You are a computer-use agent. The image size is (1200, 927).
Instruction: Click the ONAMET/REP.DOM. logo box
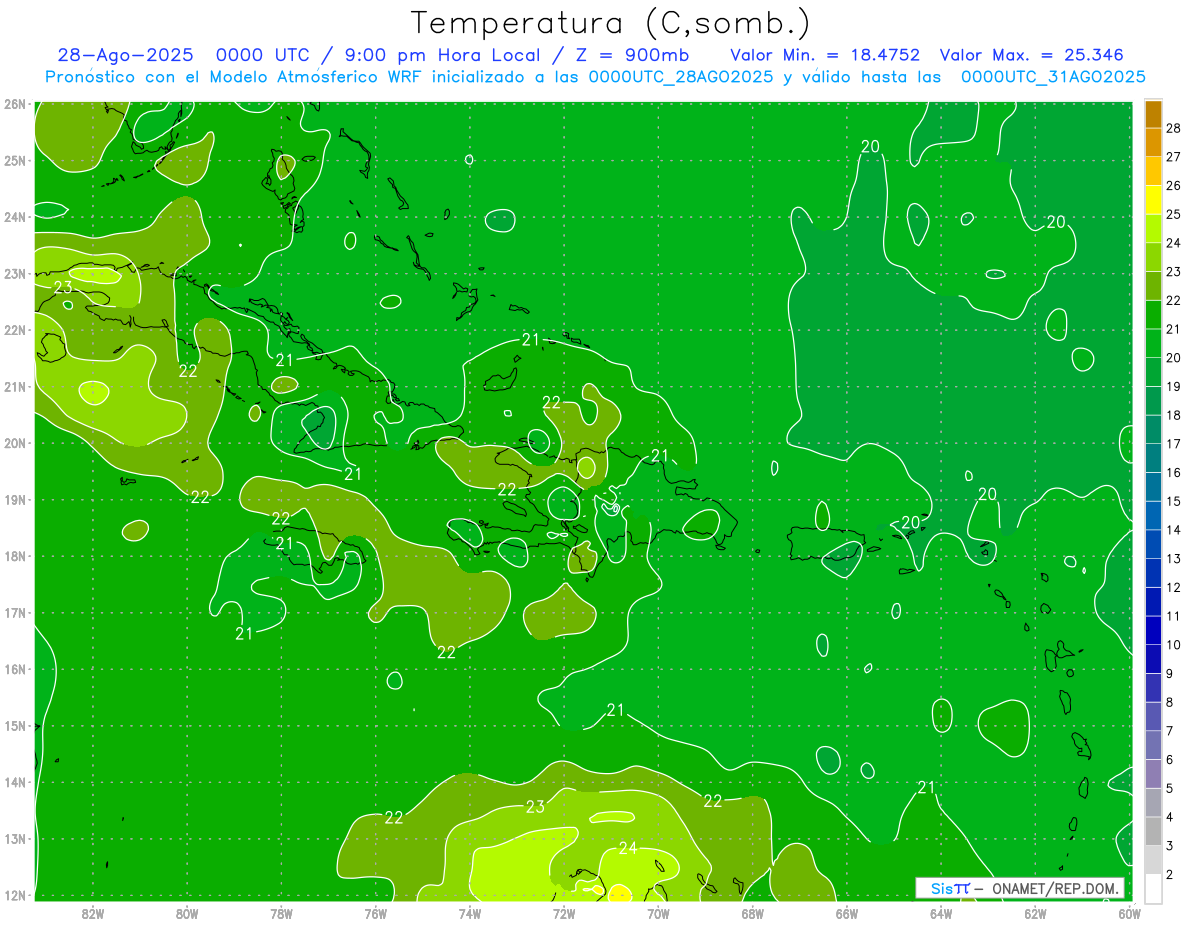(1020, 888)
